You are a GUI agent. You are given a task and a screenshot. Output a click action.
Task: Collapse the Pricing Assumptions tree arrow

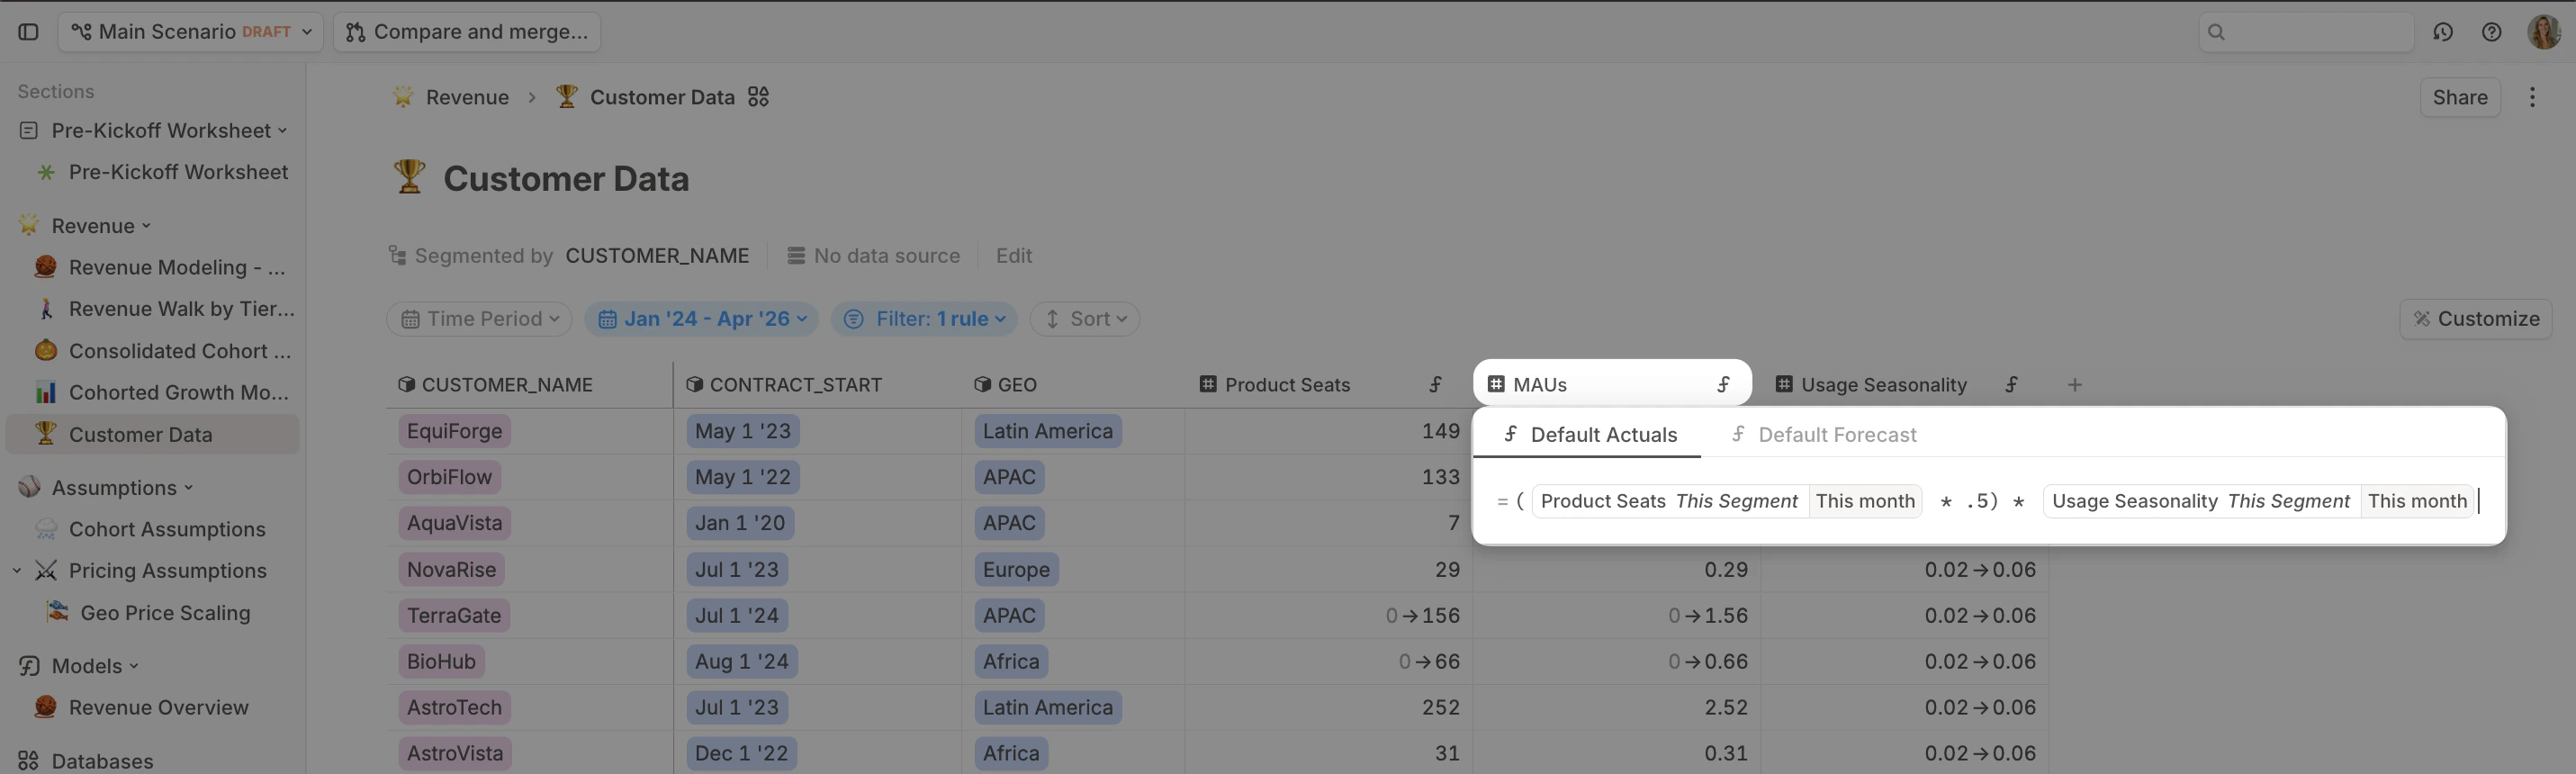click(17, 571)
